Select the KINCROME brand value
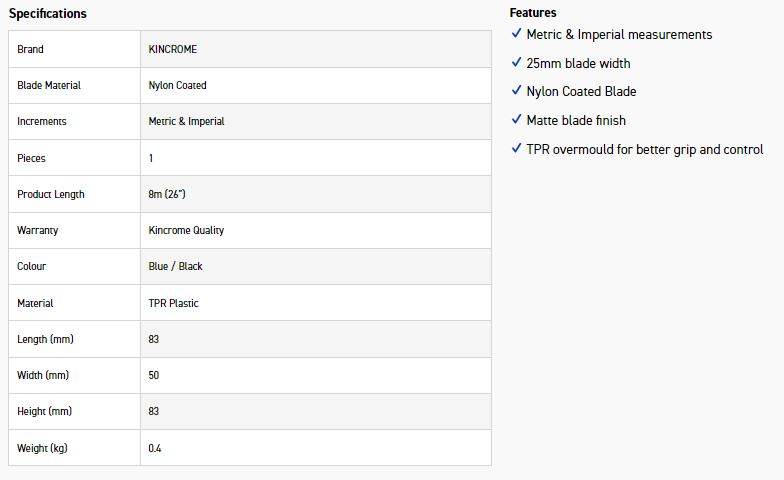784x480 pixels. [173, 49]
